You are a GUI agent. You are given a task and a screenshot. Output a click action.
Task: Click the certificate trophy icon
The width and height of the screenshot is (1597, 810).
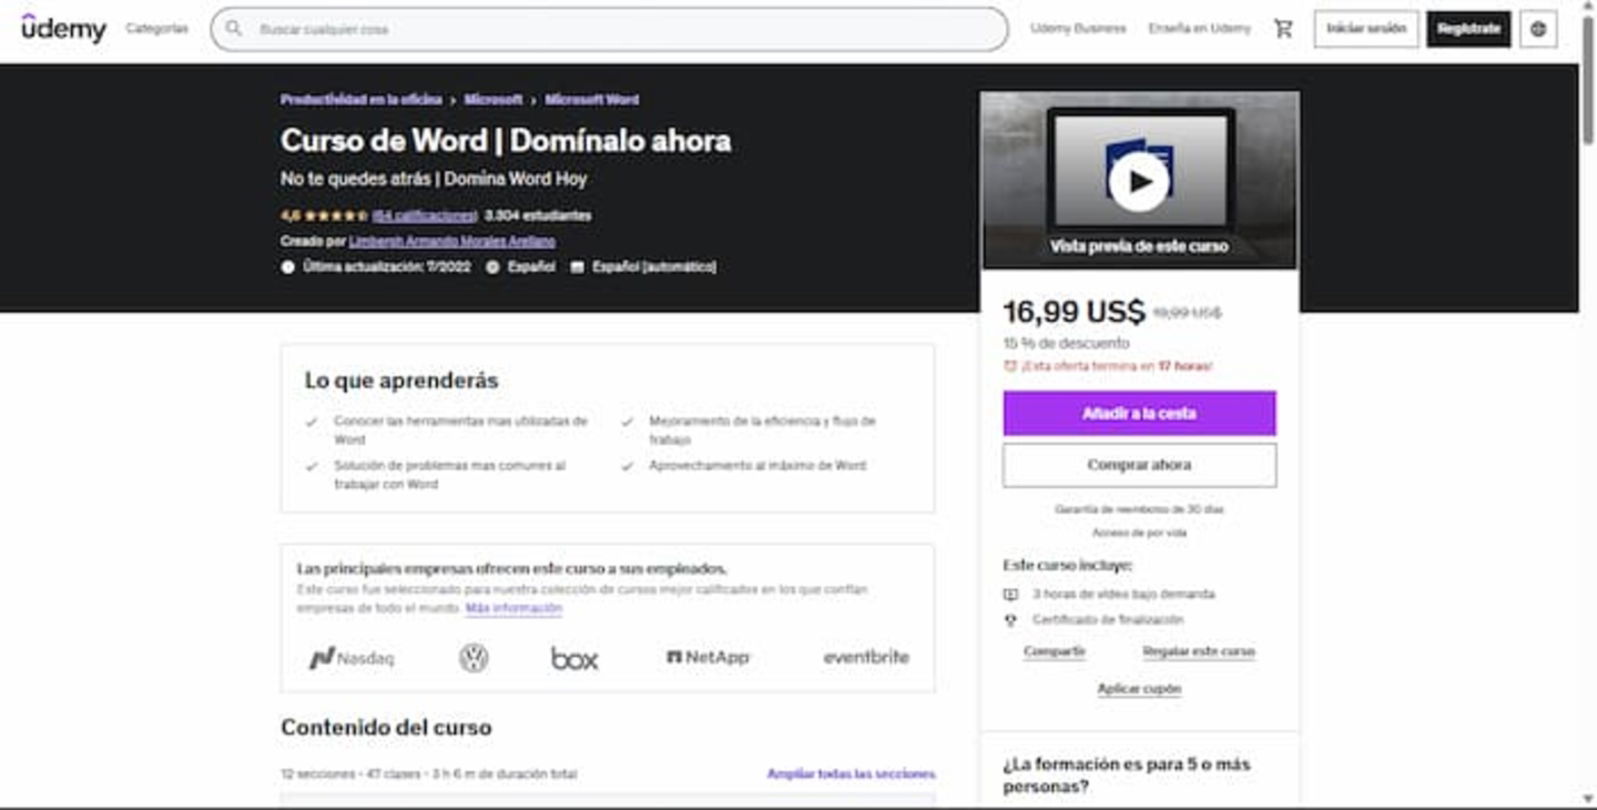1010,620
